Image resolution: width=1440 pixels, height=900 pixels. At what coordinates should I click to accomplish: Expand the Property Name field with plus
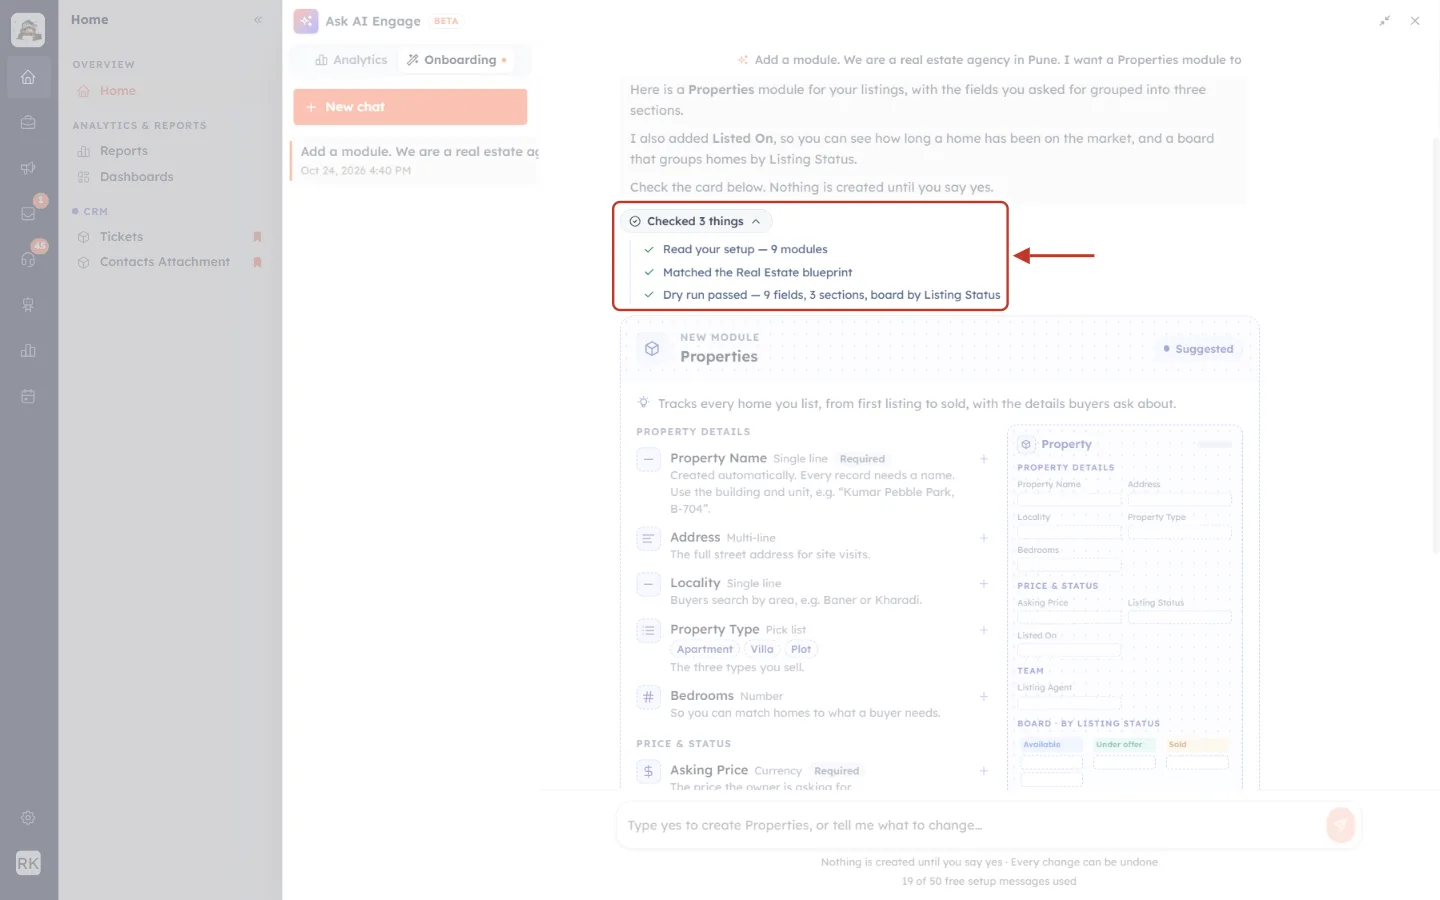[x=984, y=459]
